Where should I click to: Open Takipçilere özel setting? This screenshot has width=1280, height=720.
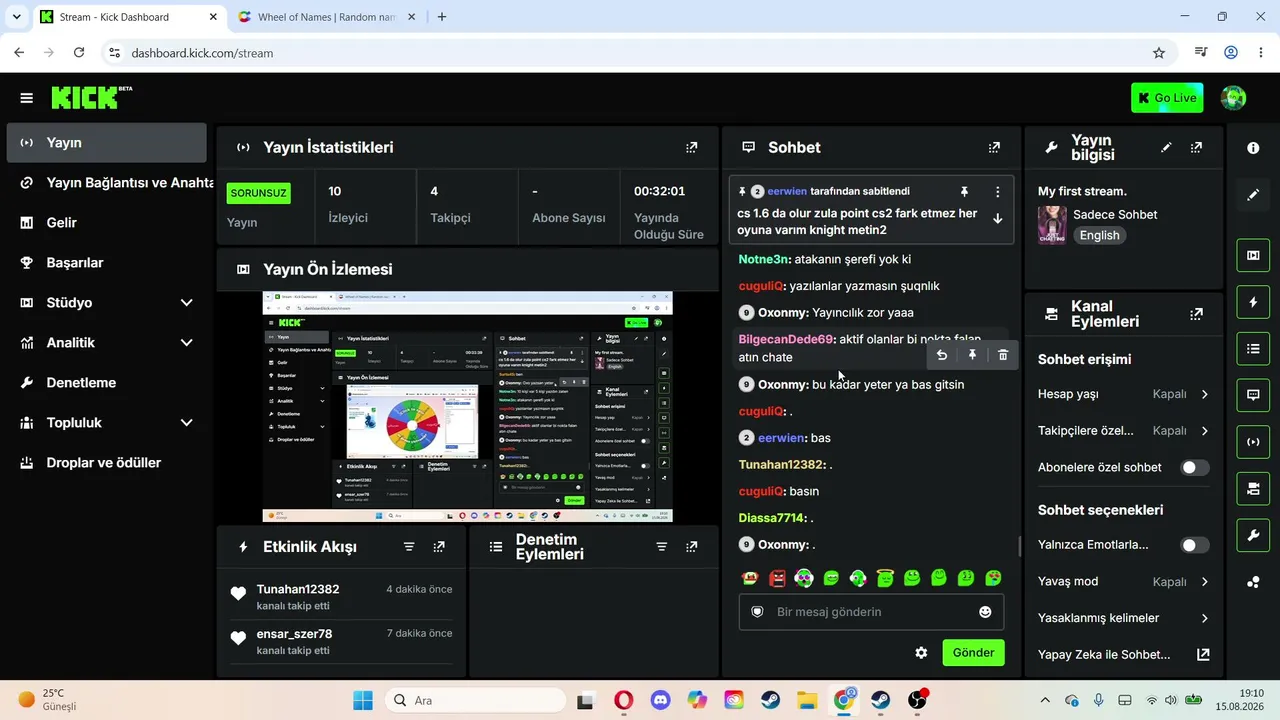click(1123, 431)
